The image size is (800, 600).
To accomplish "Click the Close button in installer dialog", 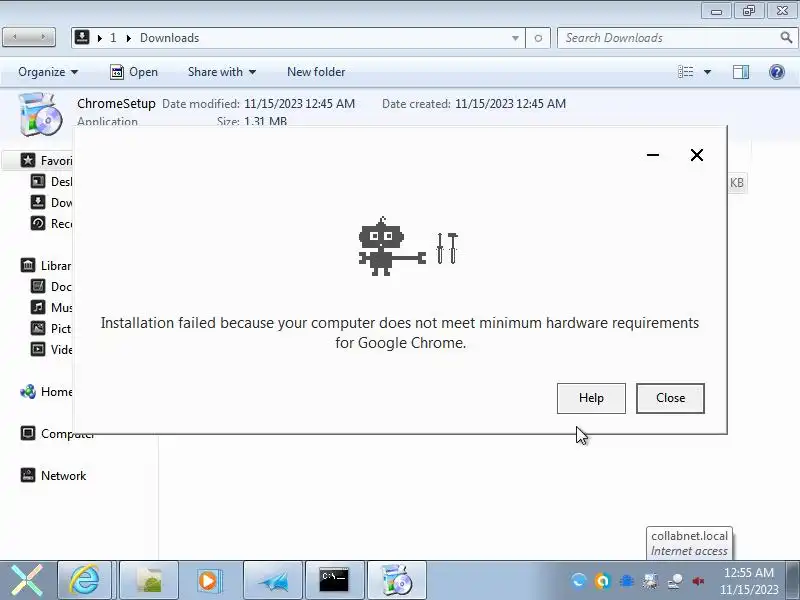I will [x=670, y=398].
